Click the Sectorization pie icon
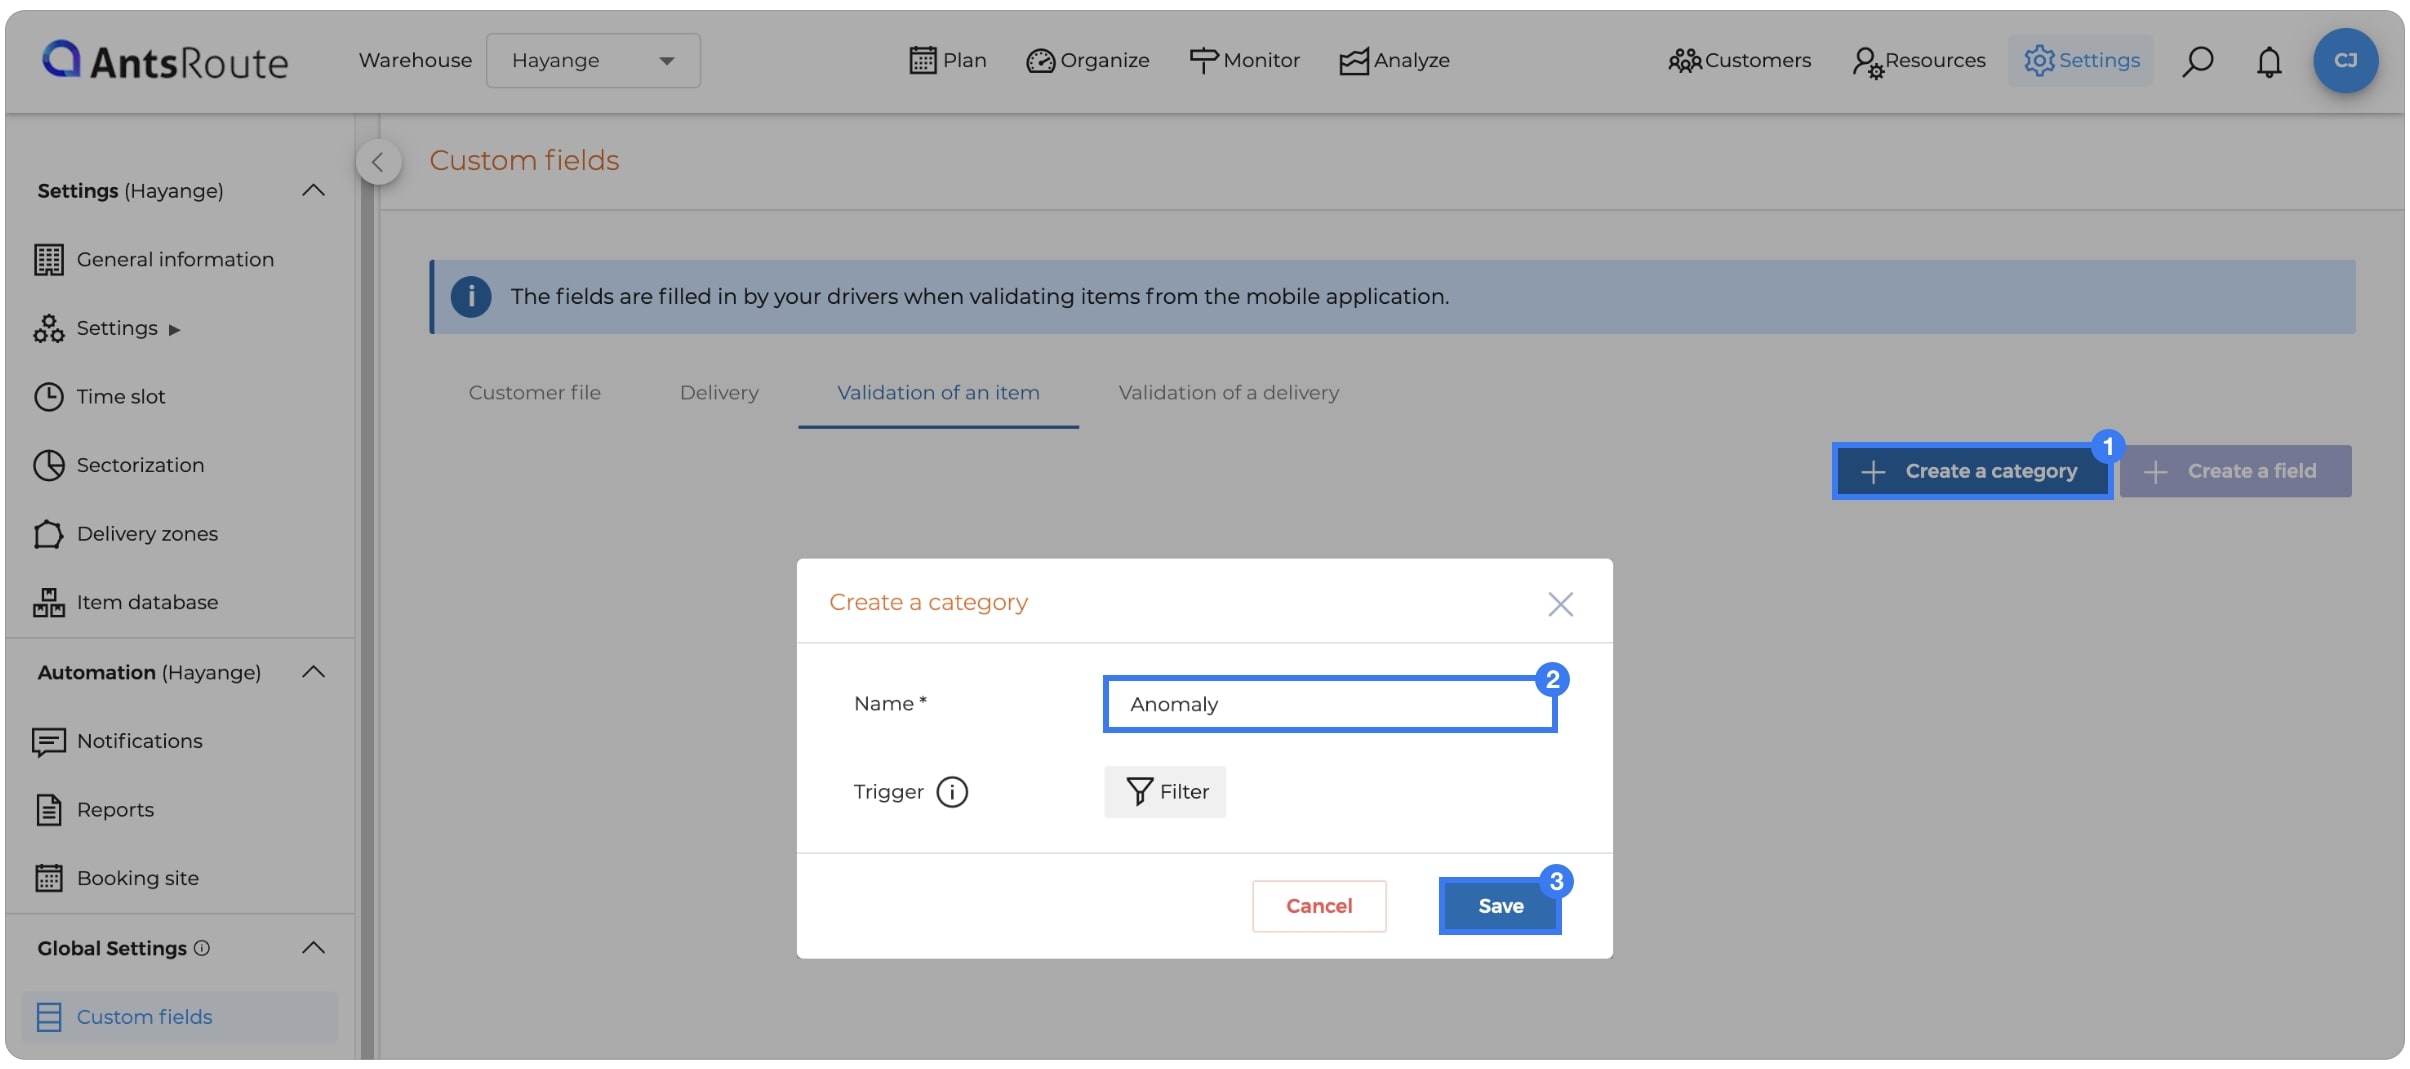This screenshot has width=2410, height=1069. tap(49, 465)
